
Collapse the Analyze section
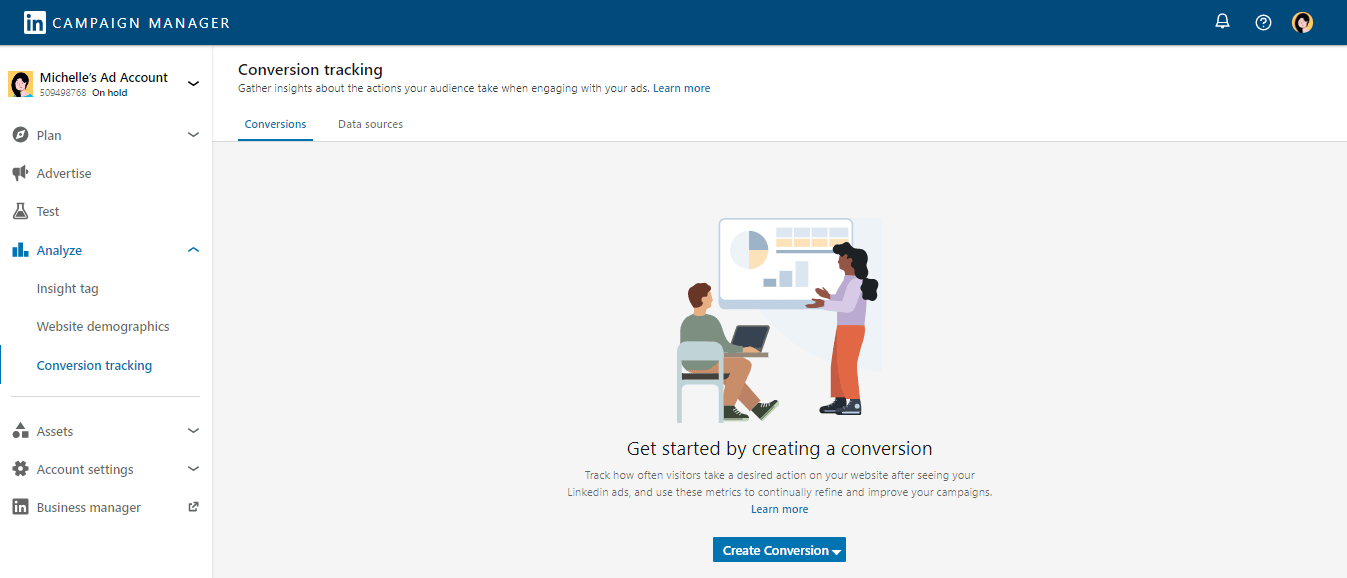point(192,249)
